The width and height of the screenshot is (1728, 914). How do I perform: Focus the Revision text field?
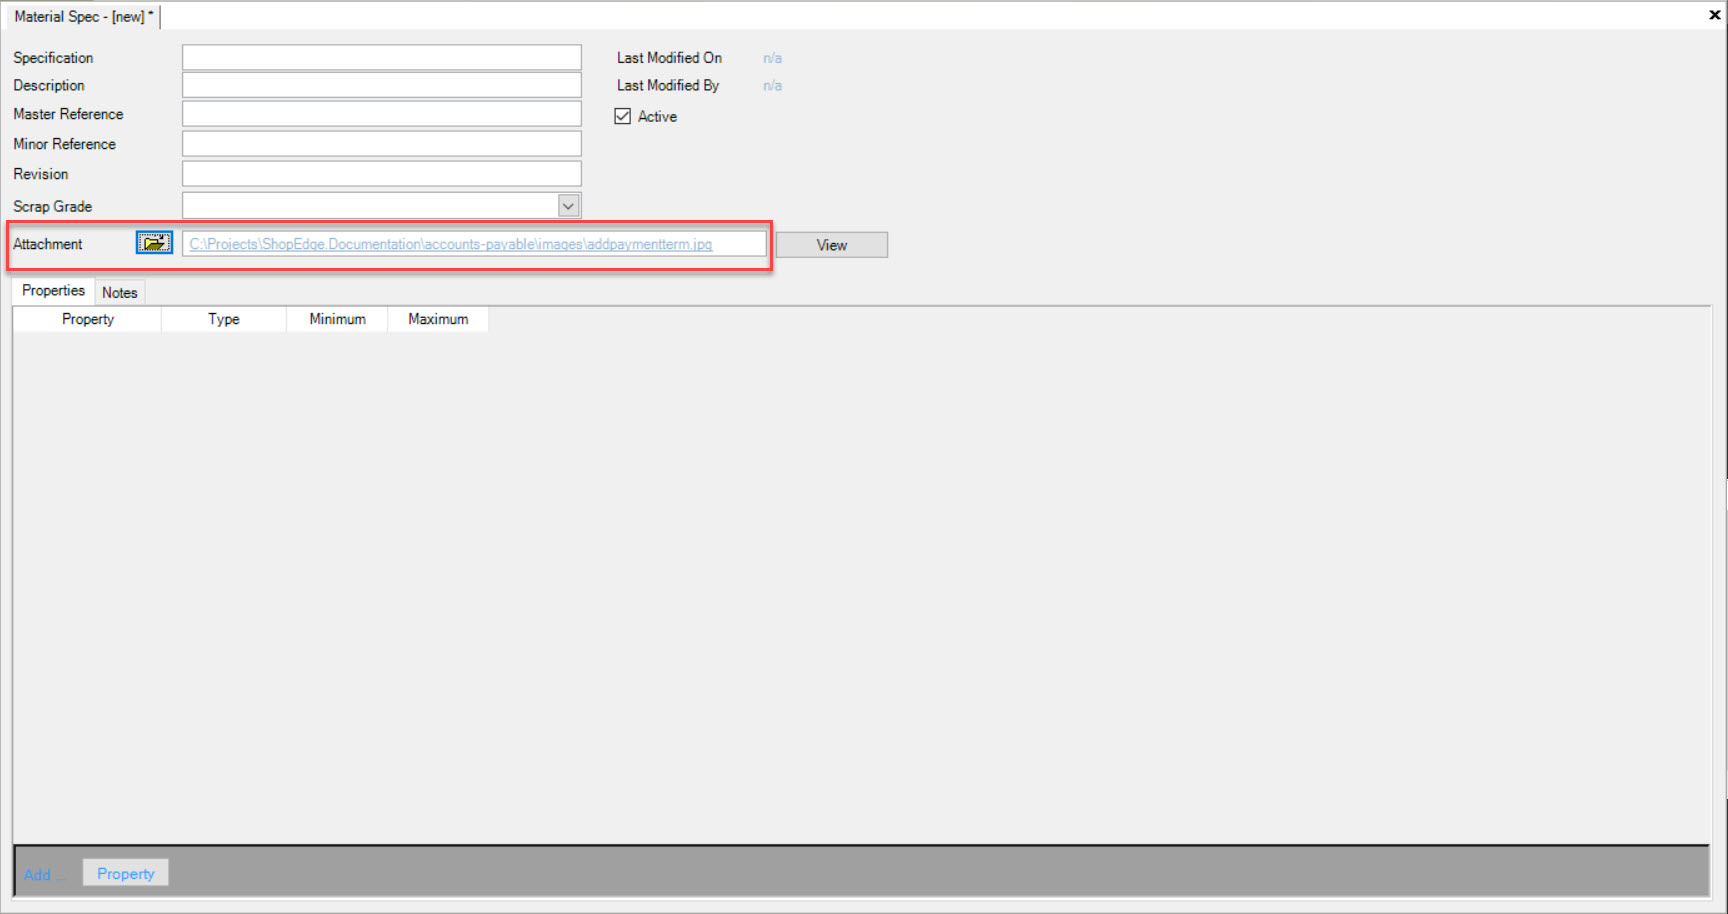point(382,174)
